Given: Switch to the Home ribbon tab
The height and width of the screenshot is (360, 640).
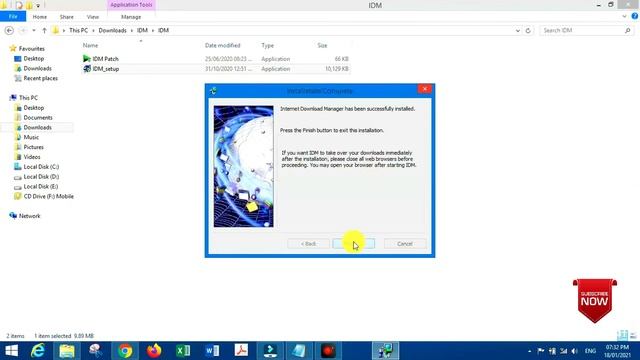Looking at the screenshot, I should pos(40,17).
